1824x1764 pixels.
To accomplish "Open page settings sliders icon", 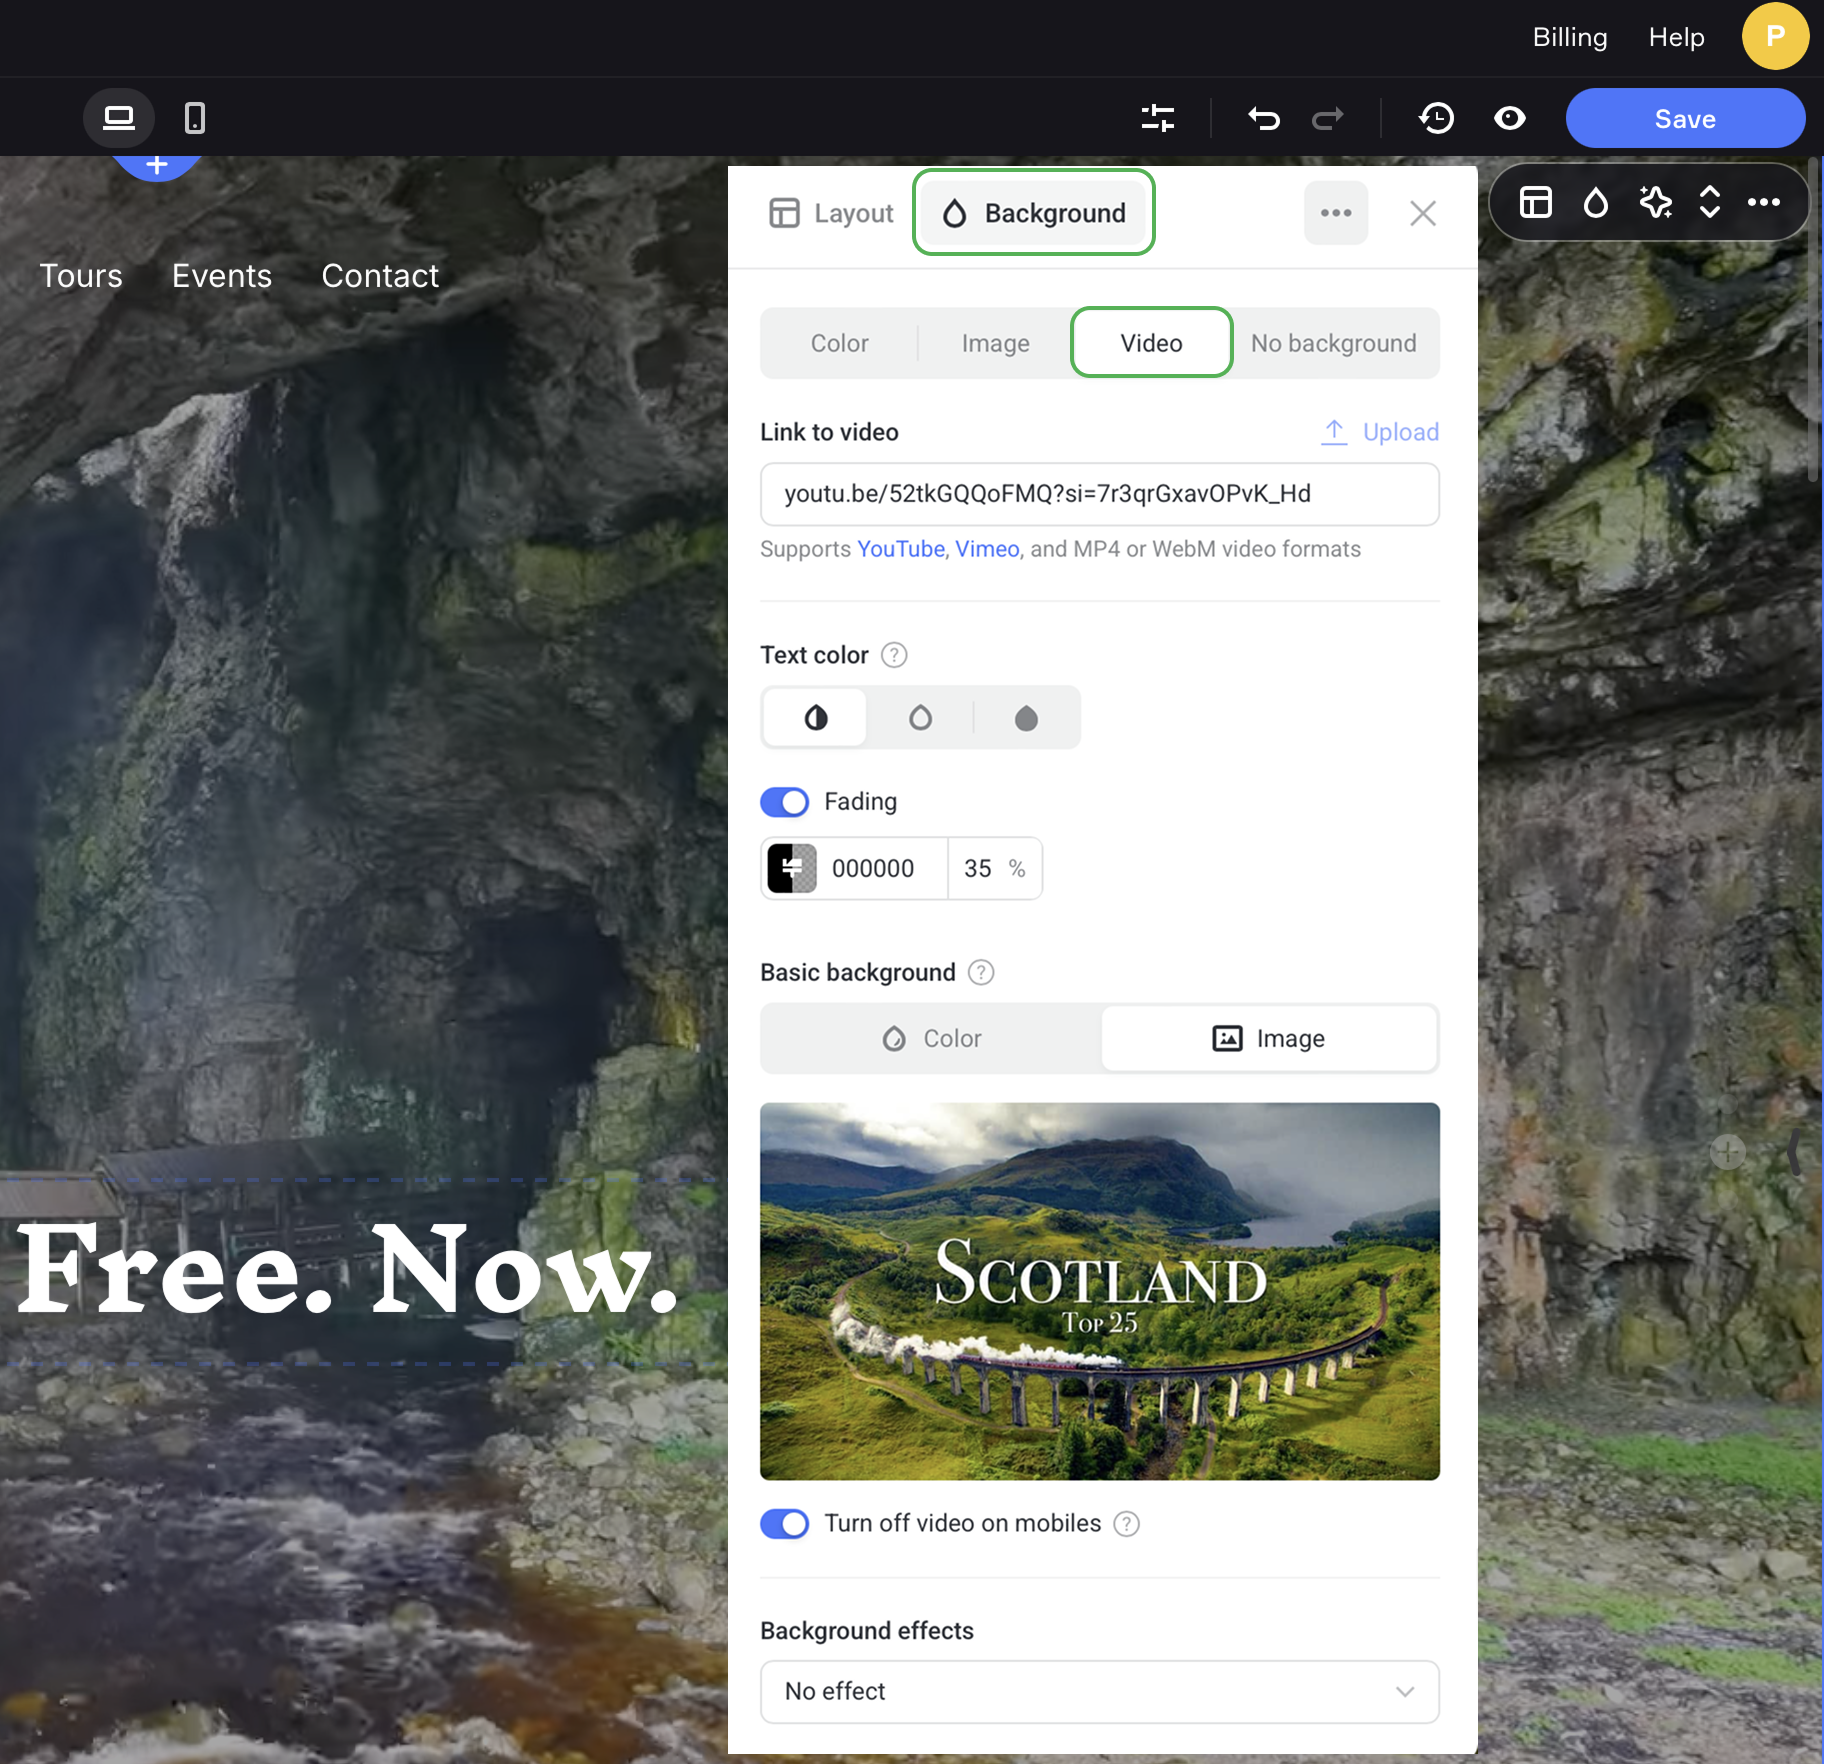I will (x=1157, y=118).
